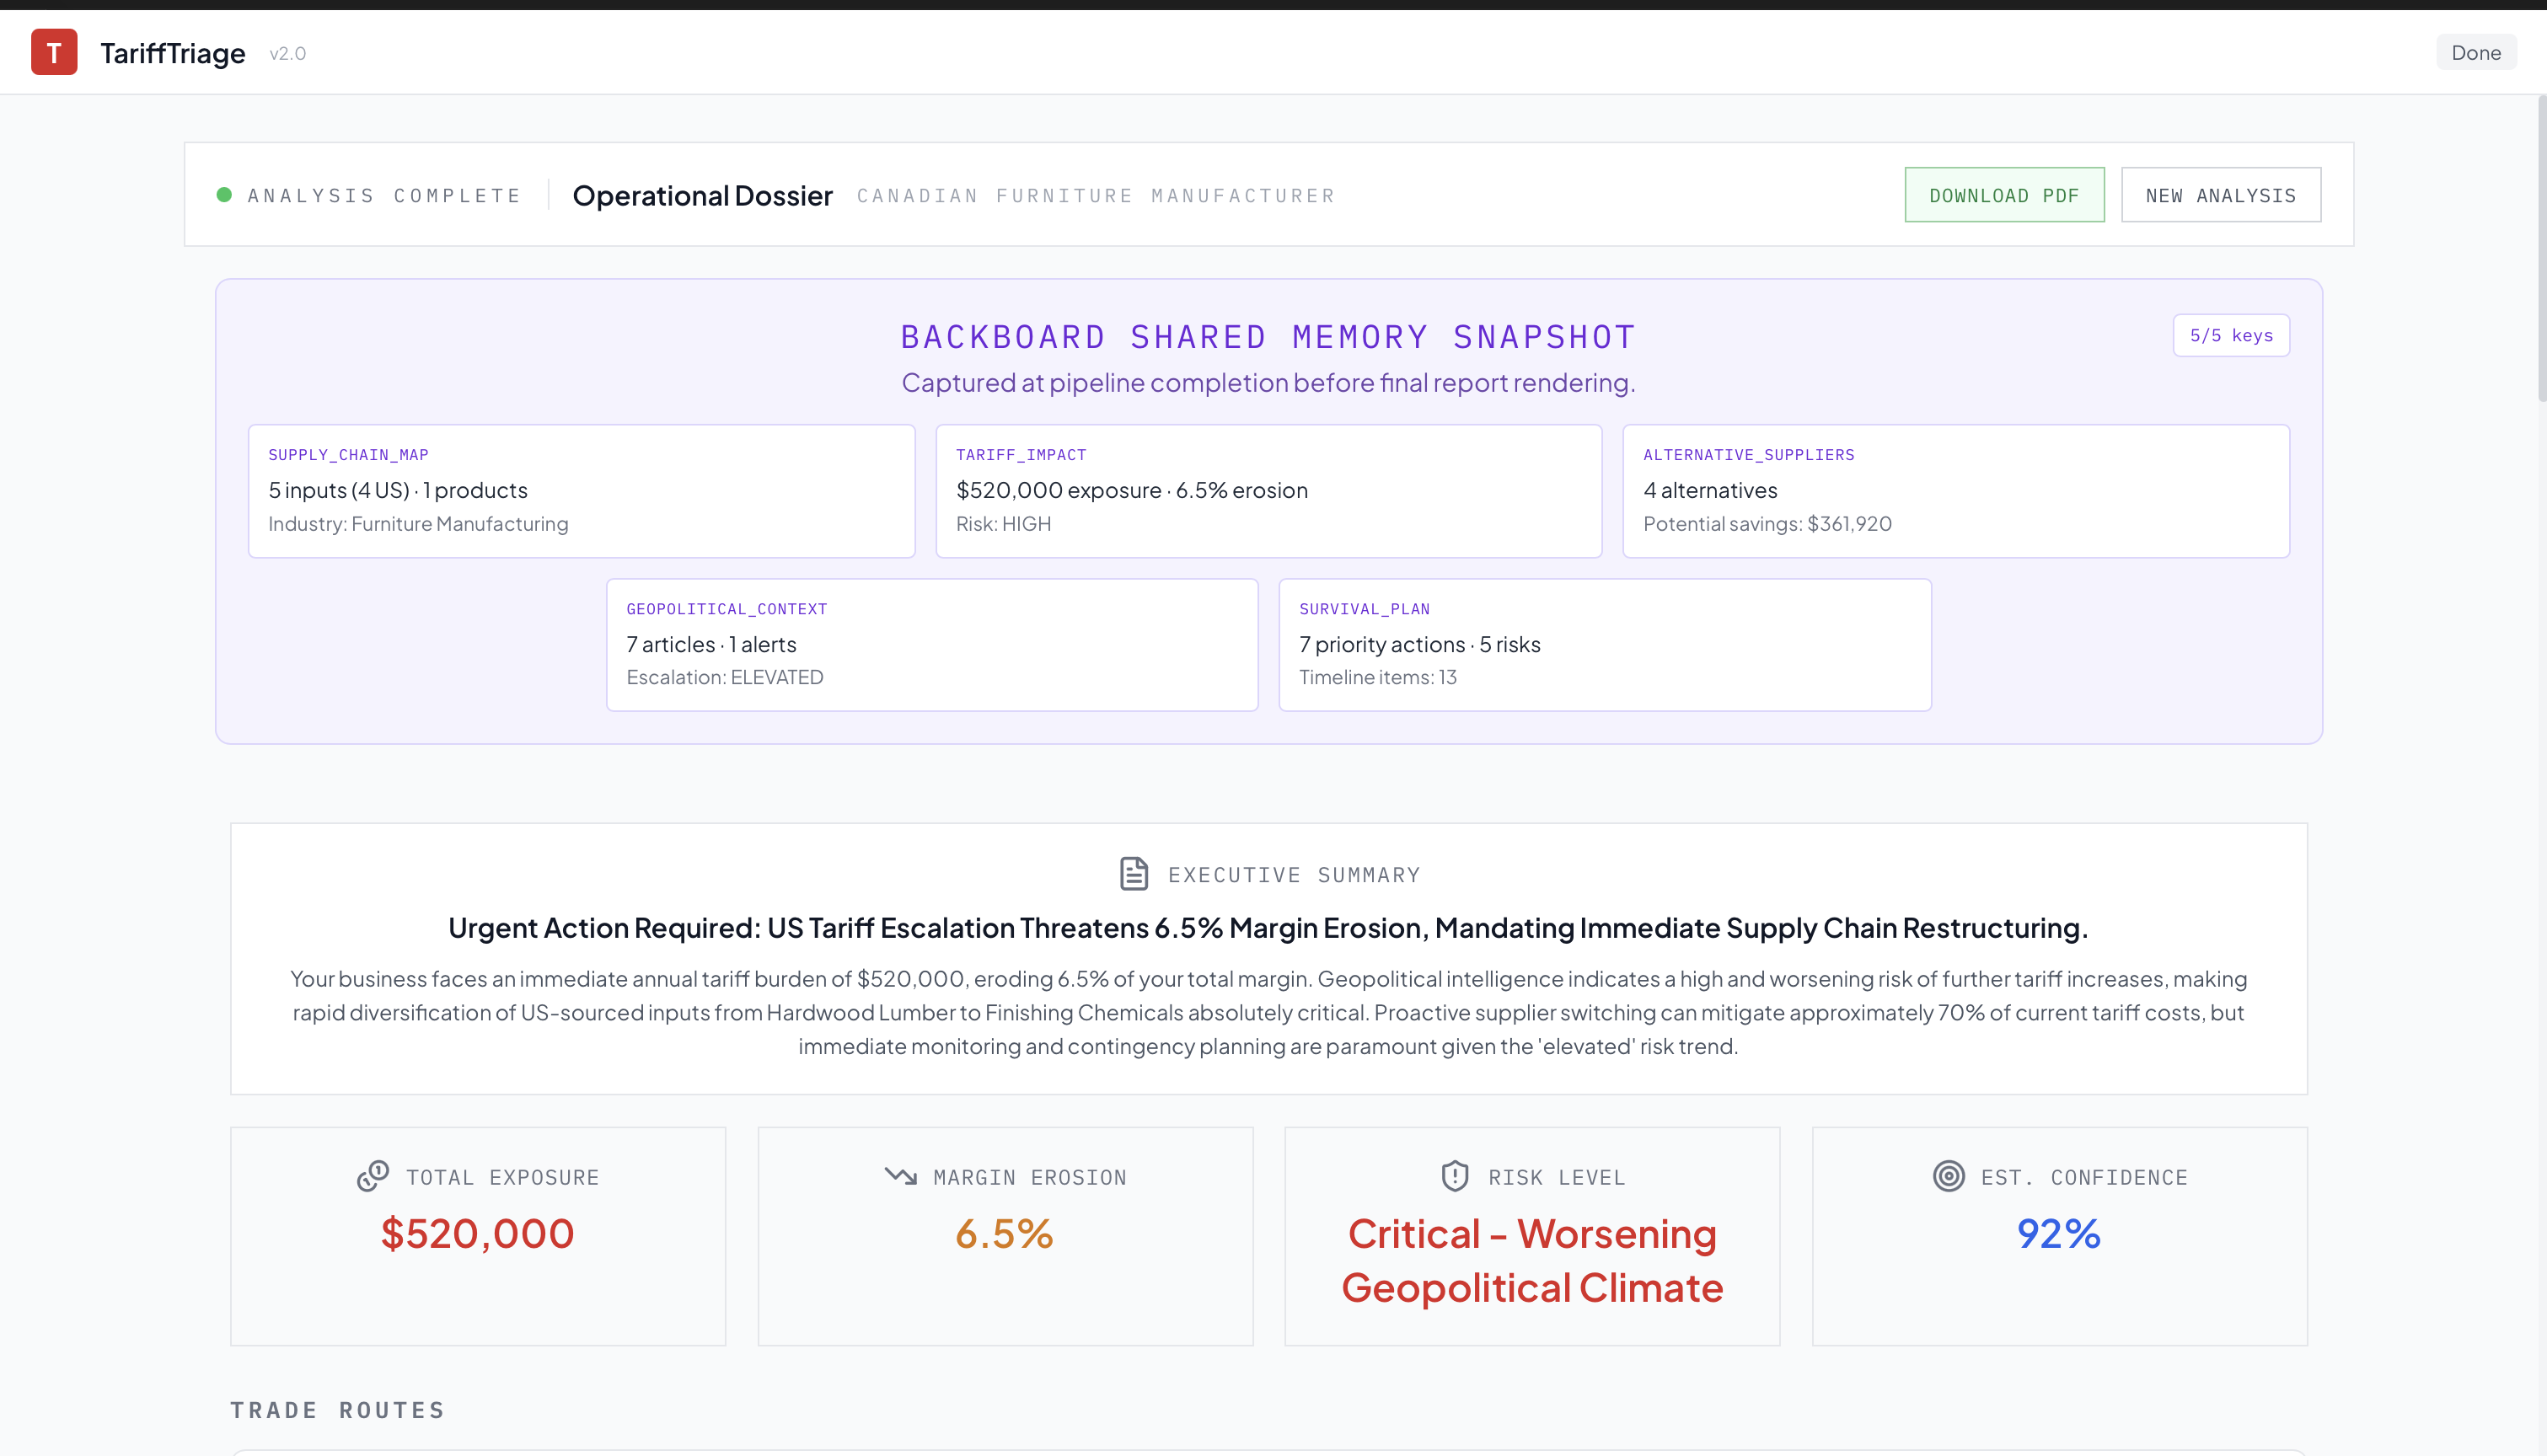Screen dimensions: 2547x1456
Task: Open the SUPPLY_CHAIN_MAP memory card
Action: [x=581, y=491]
